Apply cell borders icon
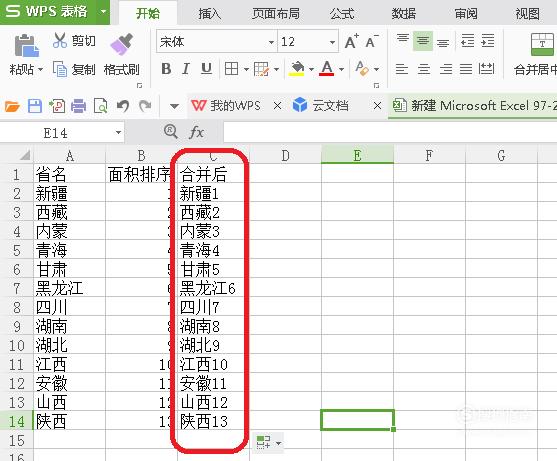Screen dimensions: 557x461 (231, 69)
